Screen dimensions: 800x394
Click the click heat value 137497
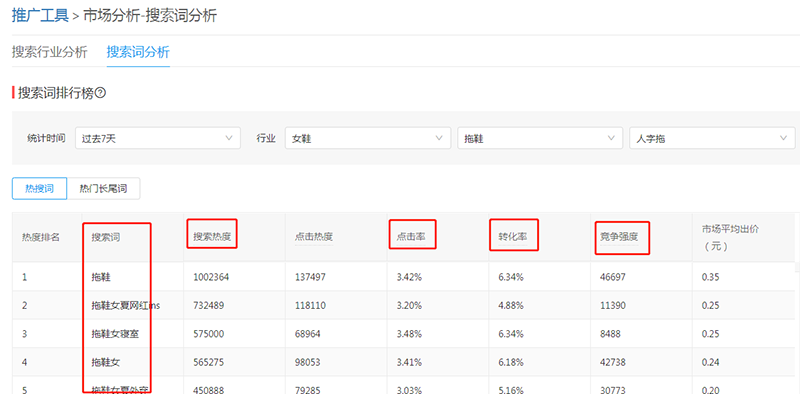point(310,277)
